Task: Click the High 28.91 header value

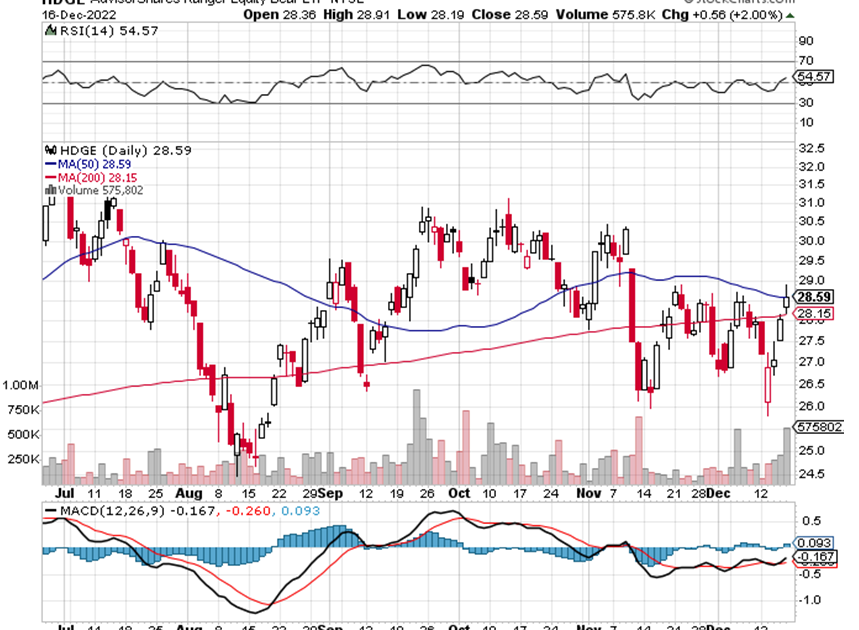Action: click(356, 15)
